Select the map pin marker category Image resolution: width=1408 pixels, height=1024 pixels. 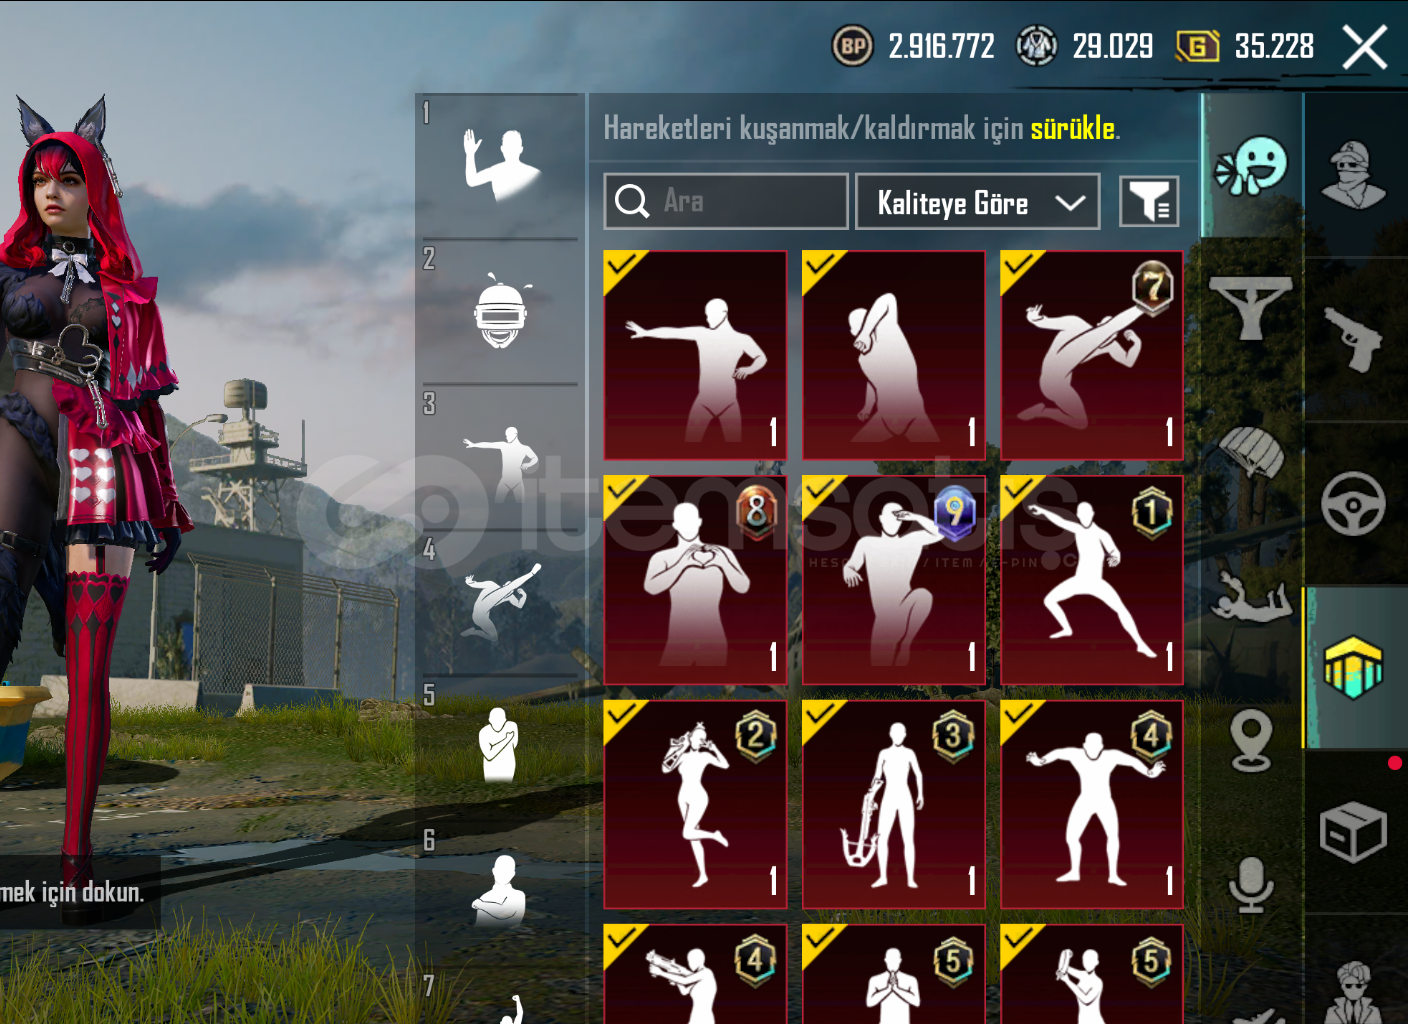[x=1251, y=741]
